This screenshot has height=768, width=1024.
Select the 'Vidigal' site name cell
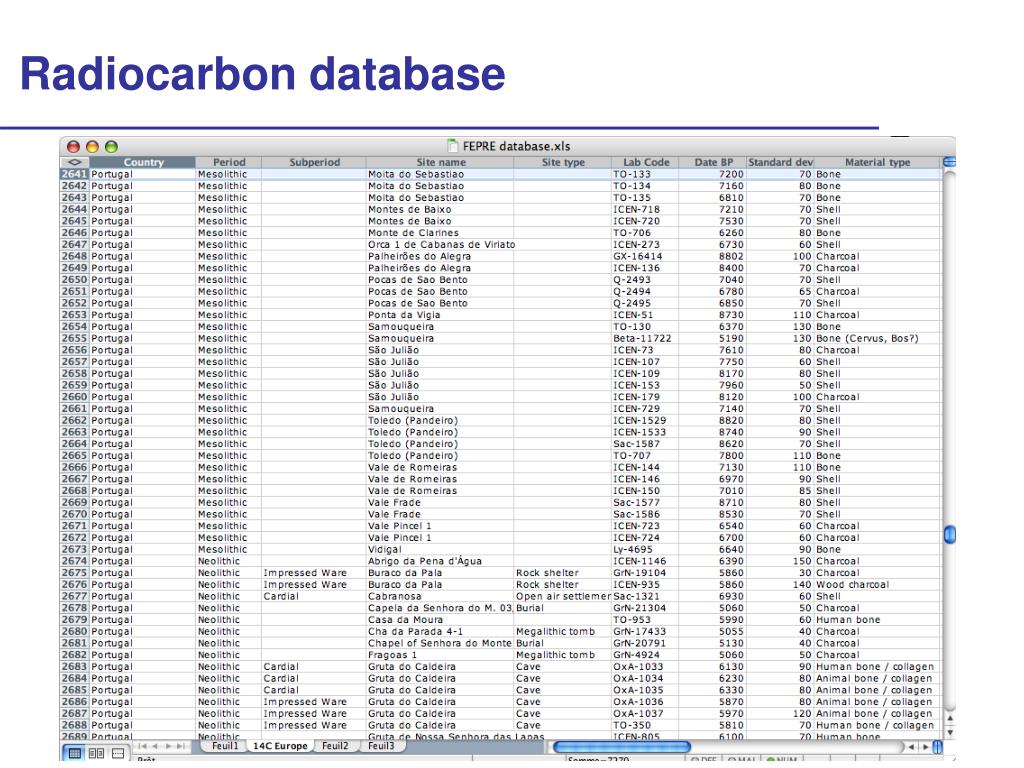point(441,549)
